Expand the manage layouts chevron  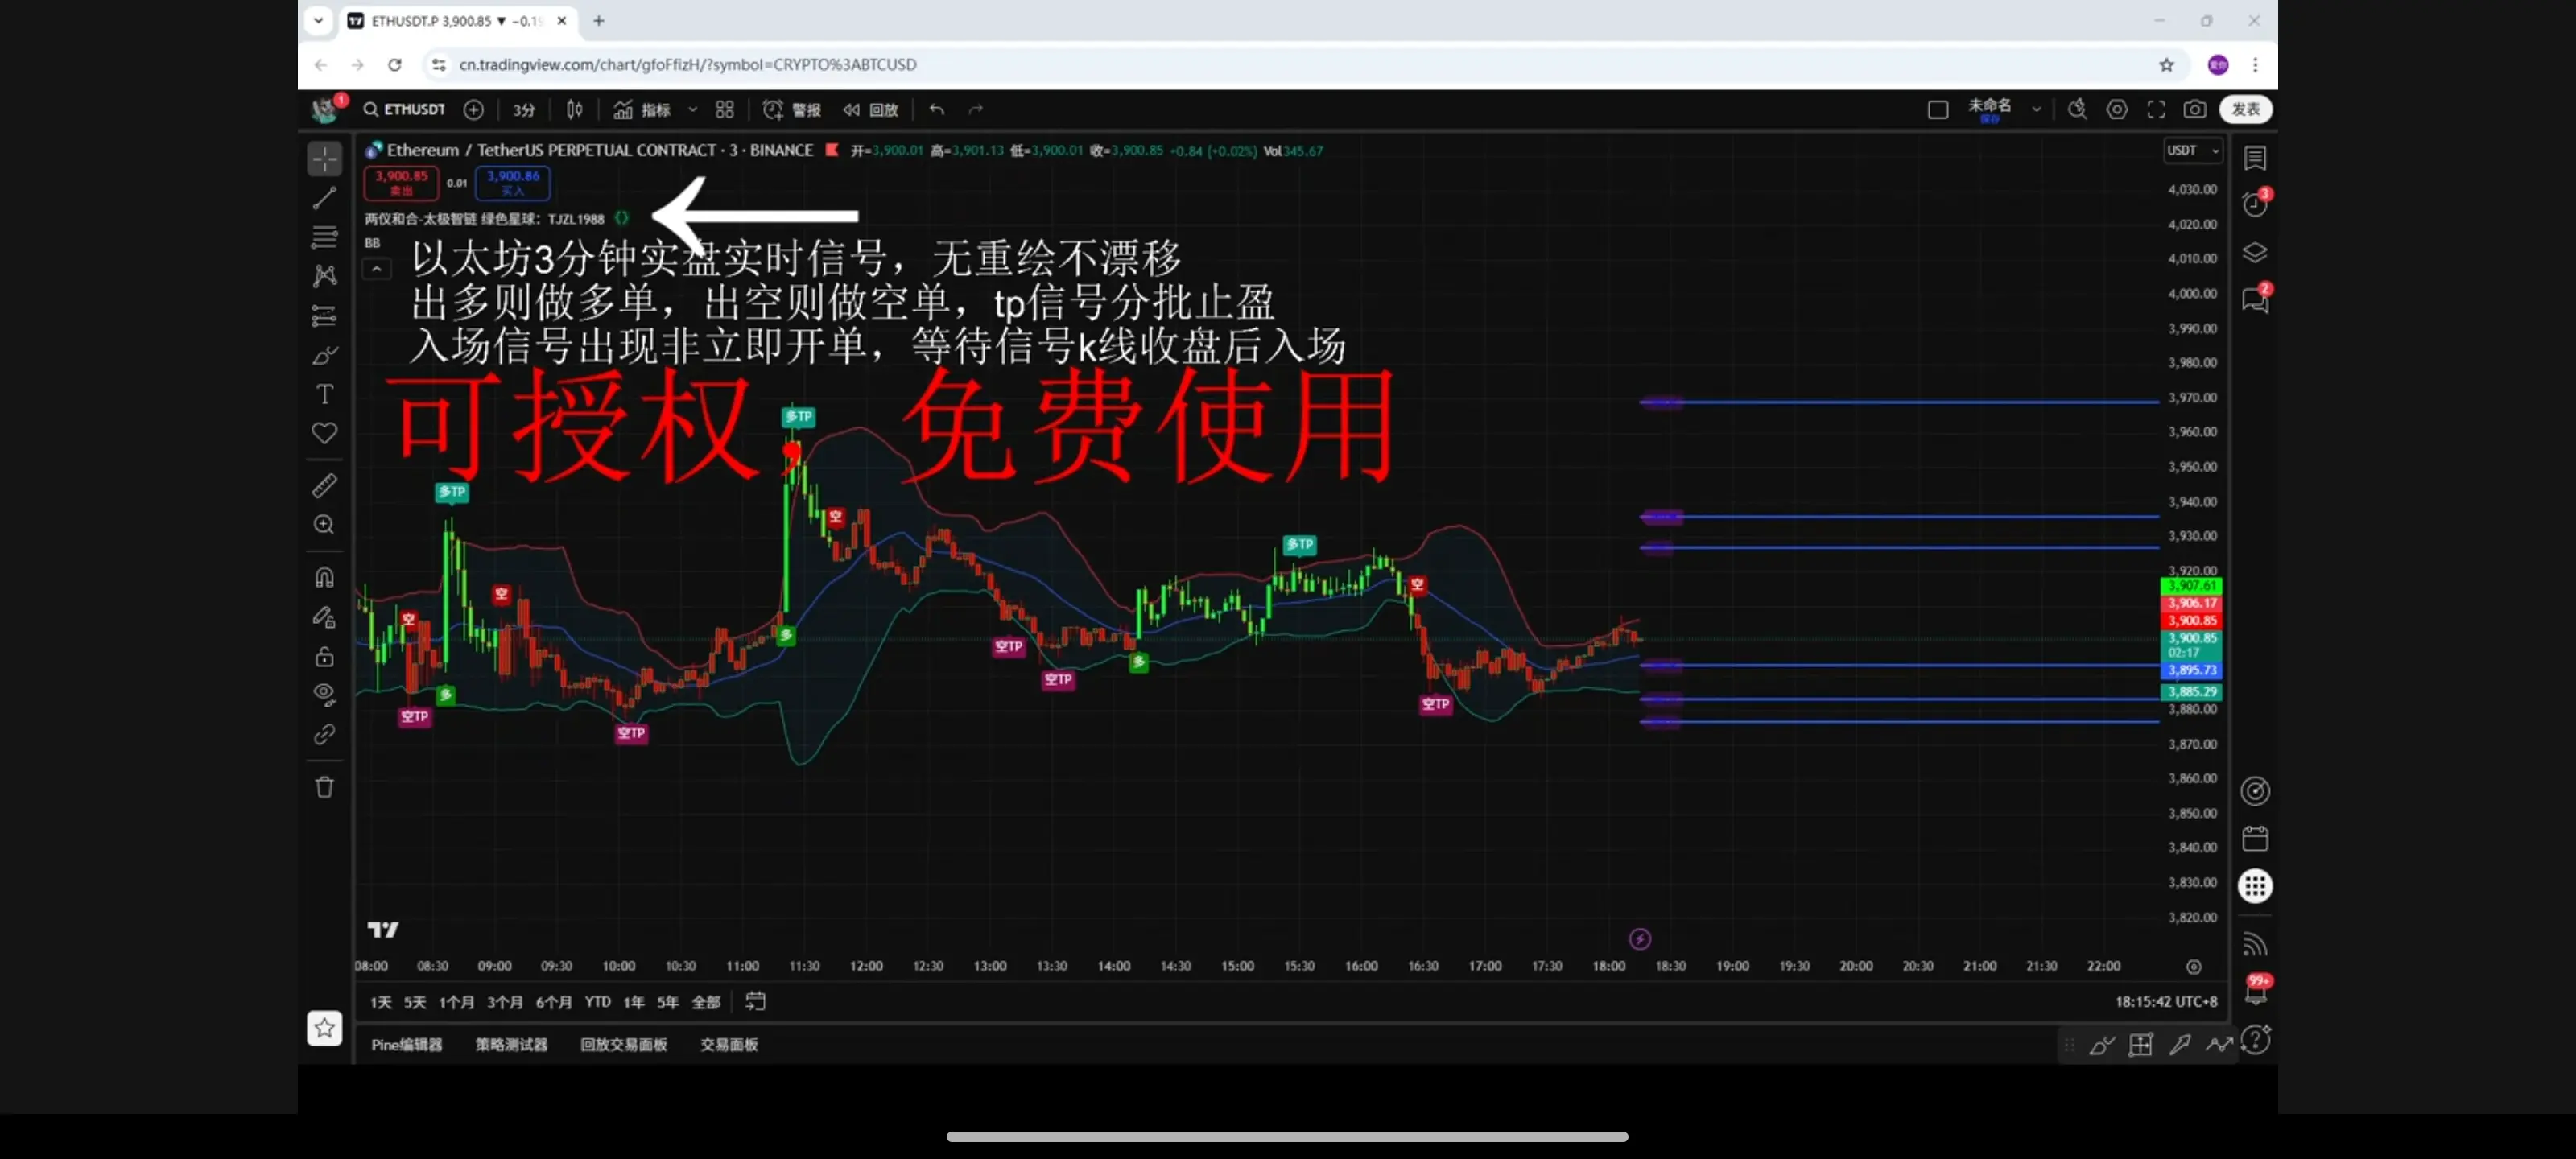coord(2036,110)
